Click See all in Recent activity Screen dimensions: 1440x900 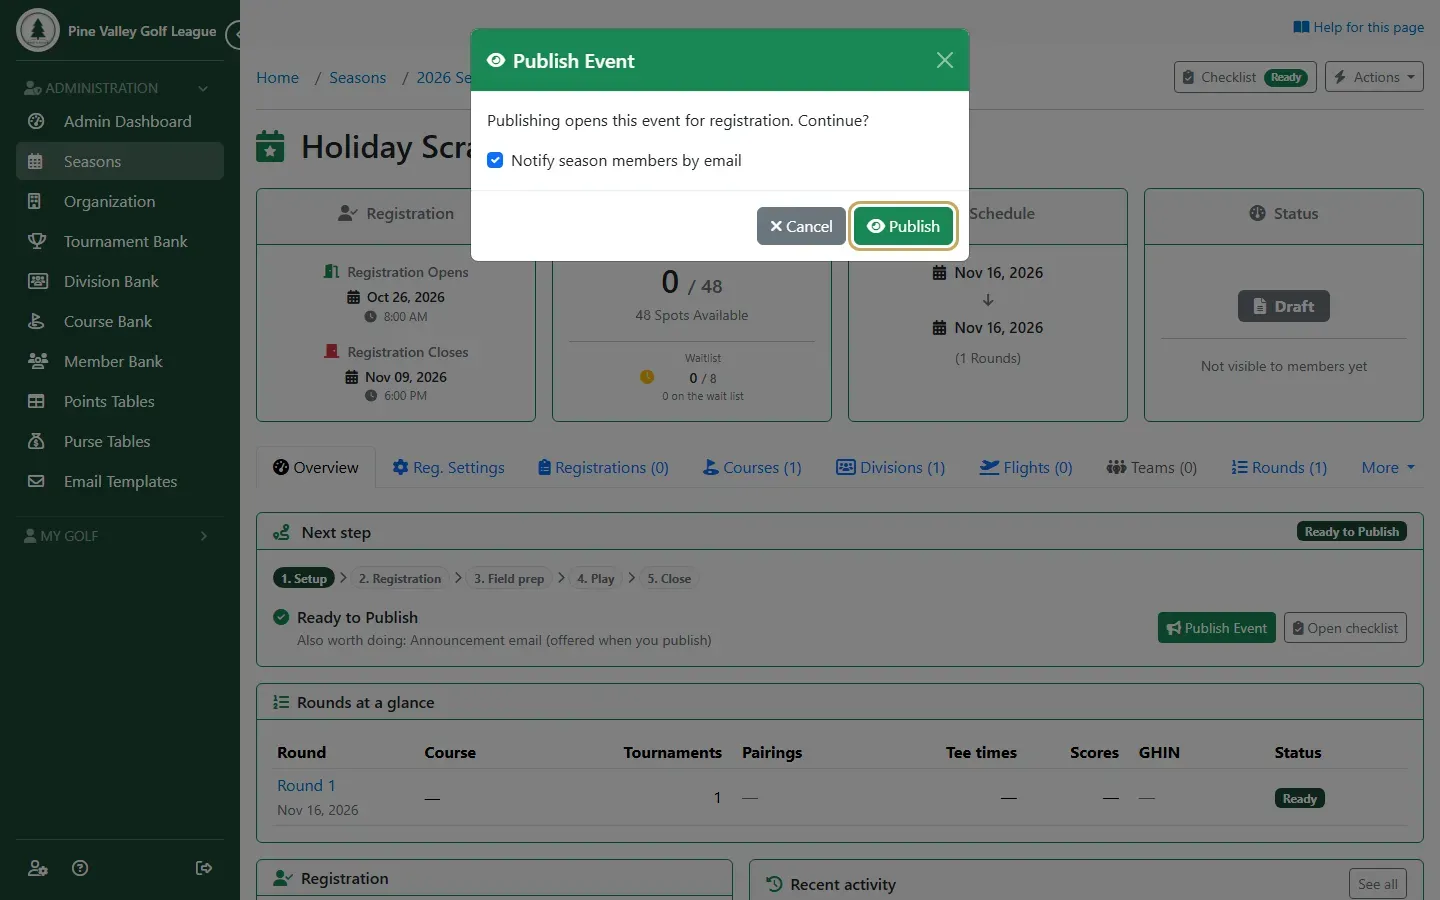tap(1377, 884)
